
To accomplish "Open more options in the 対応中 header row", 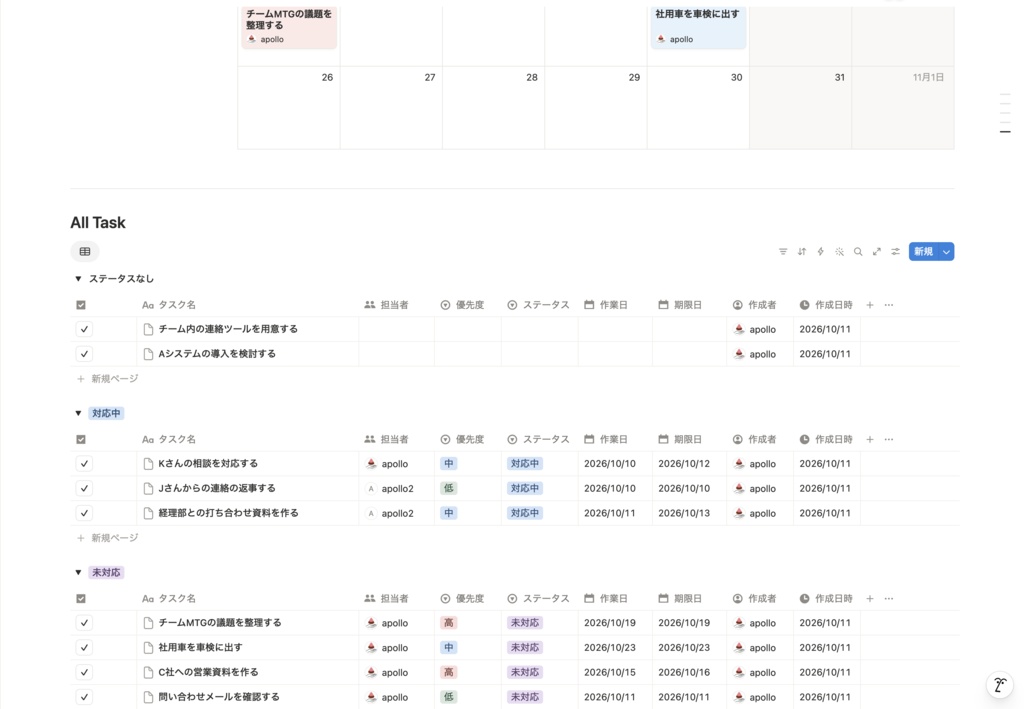I will [889, 439].
